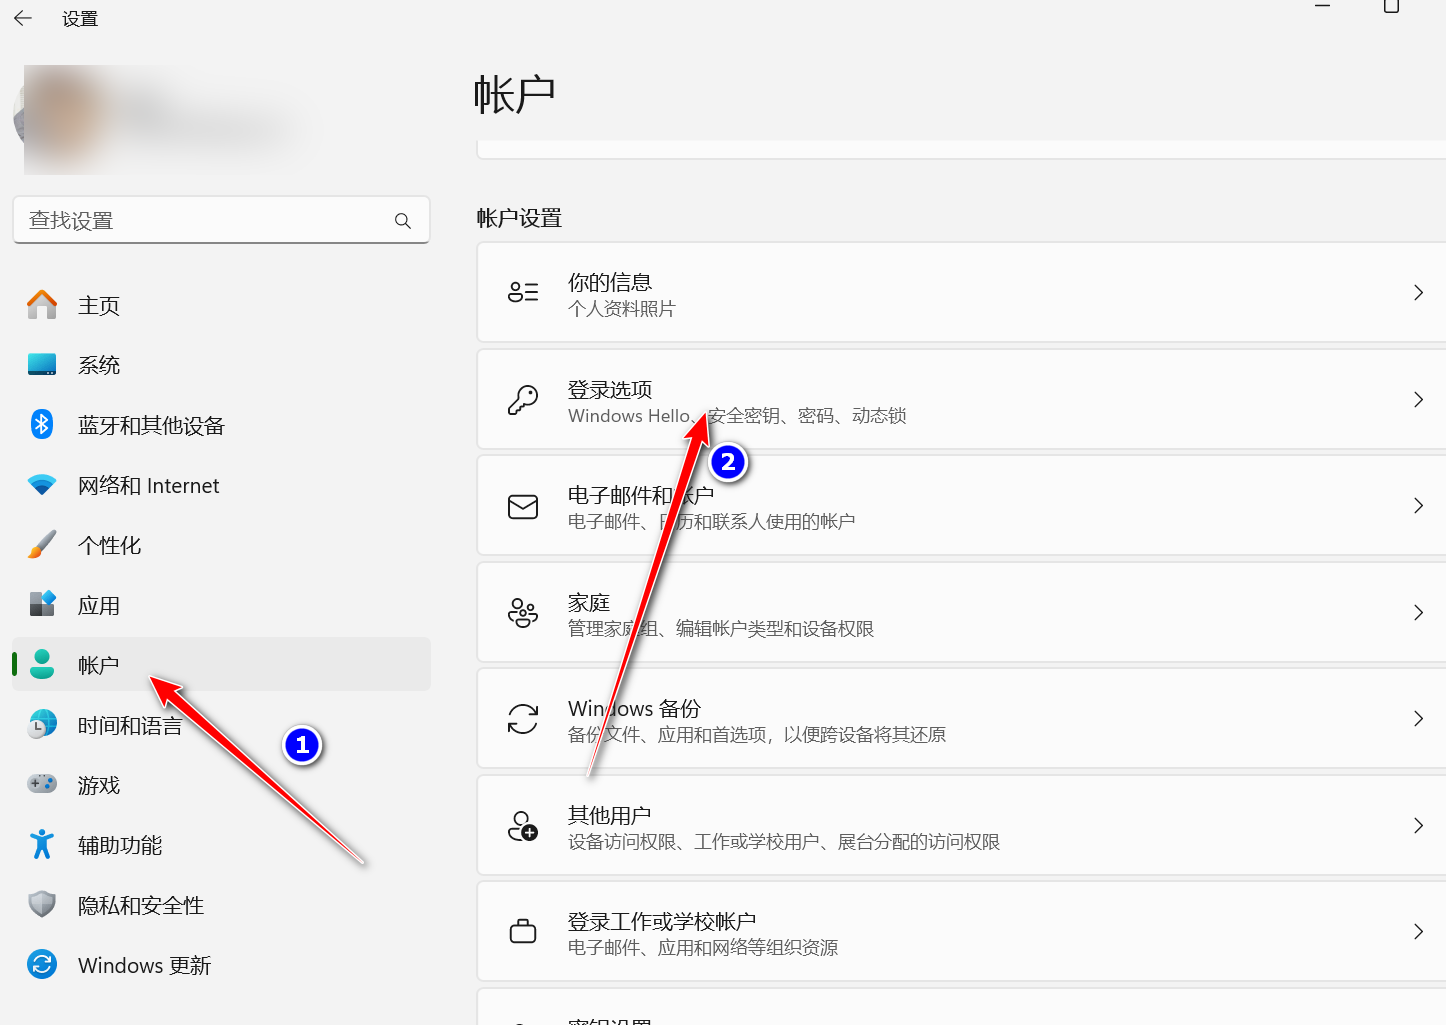Open 主页 from the sidebar

click(x=98, y=305)
